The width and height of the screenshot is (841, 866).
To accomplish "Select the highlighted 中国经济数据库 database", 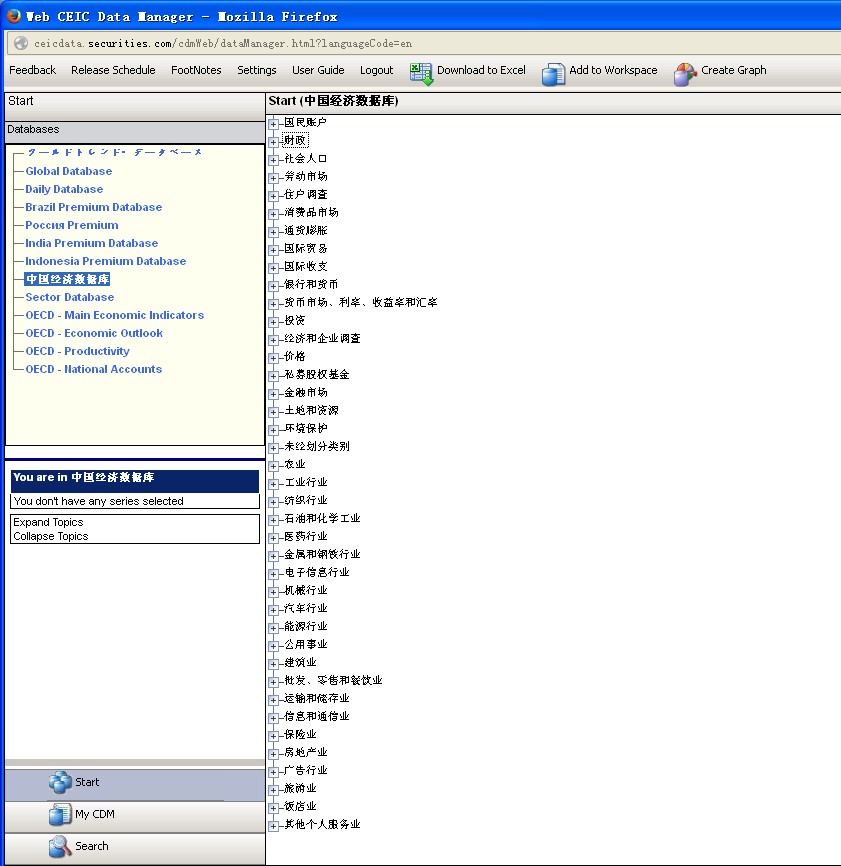I will [x=67, y=279].
